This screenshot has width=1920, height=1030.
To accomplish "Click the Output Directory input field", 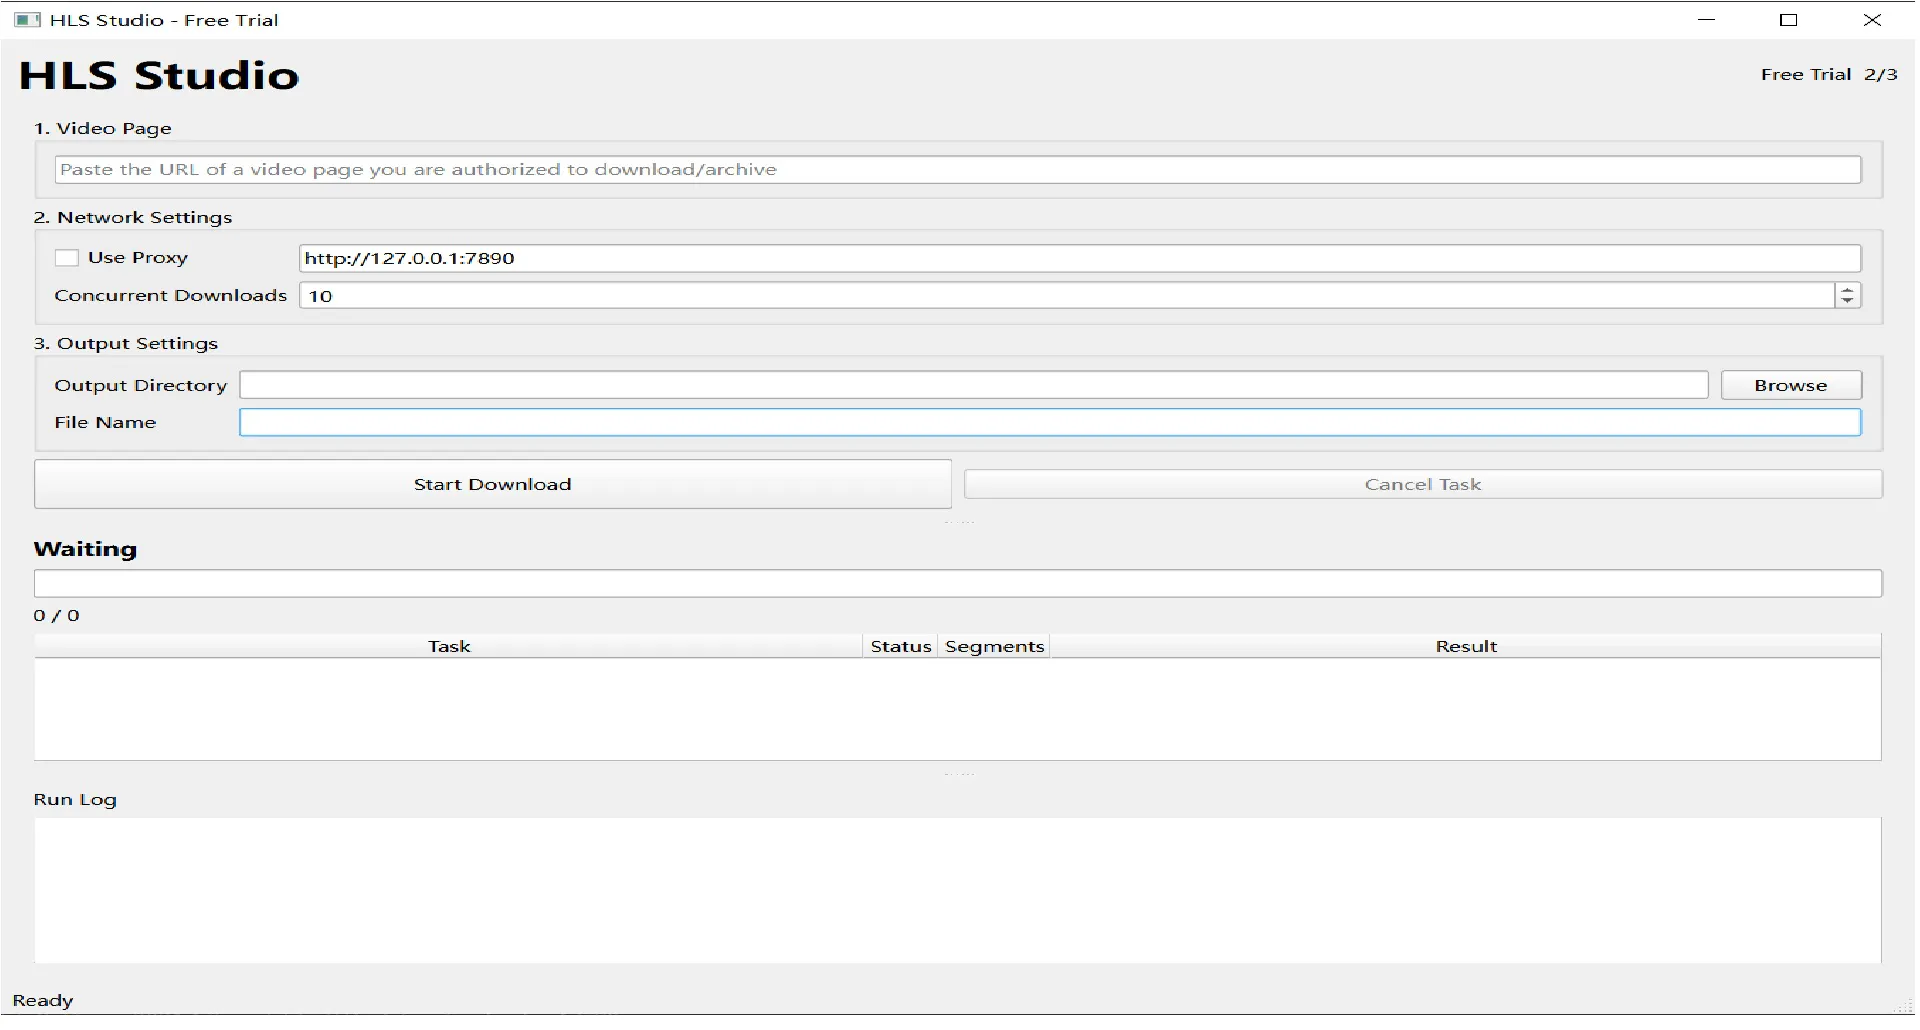I will (974, 385).
